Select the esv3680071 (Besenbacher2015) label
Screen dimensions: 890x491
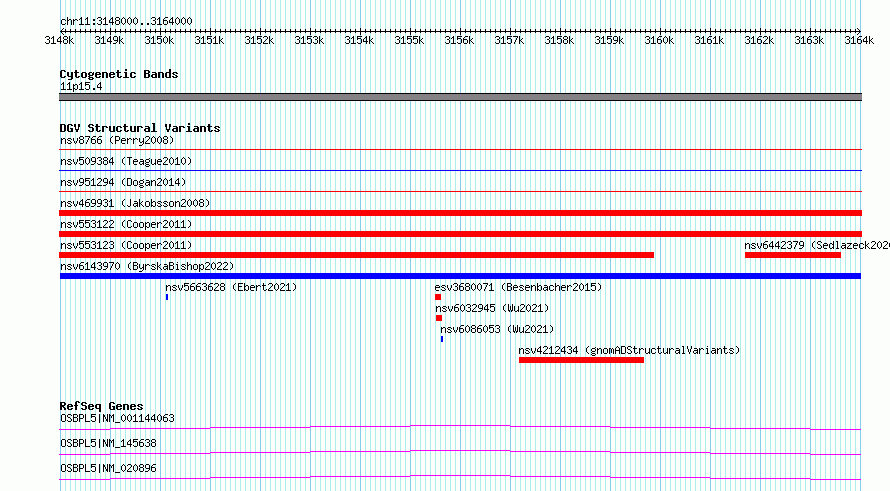coord(518,287)
